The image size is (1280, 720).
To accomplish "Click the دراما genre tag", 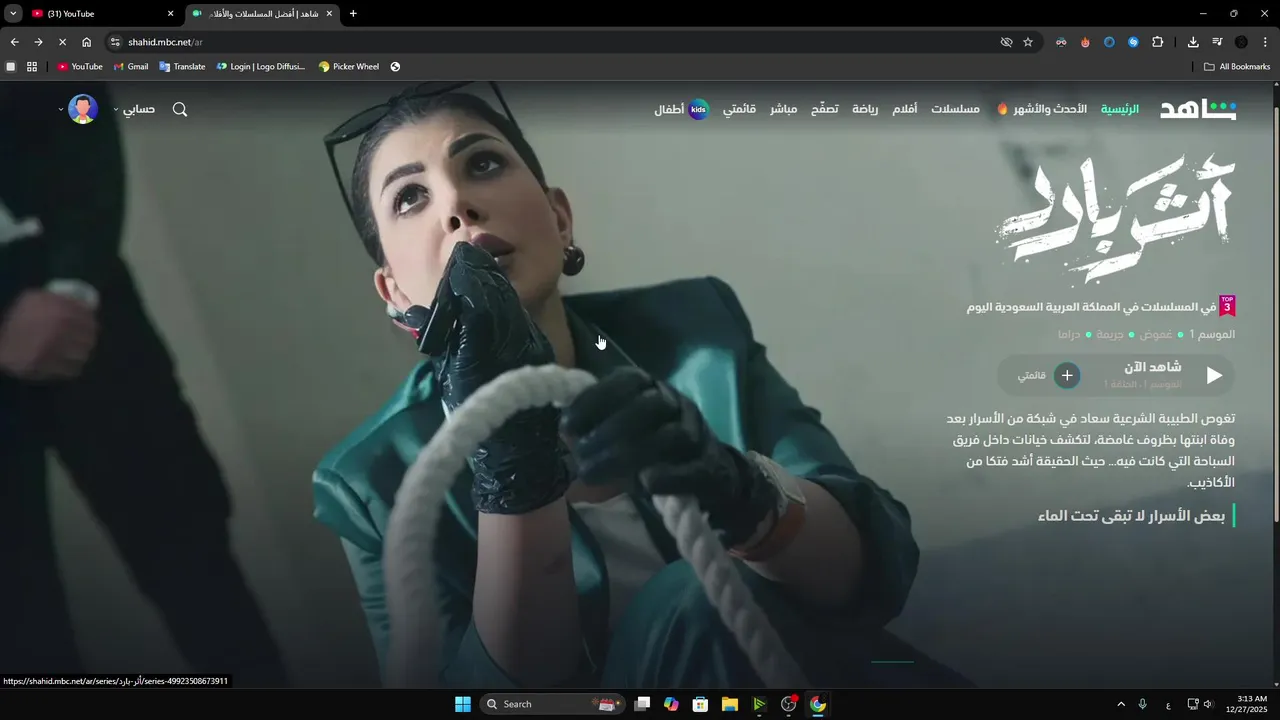I will coord(1070,334).
